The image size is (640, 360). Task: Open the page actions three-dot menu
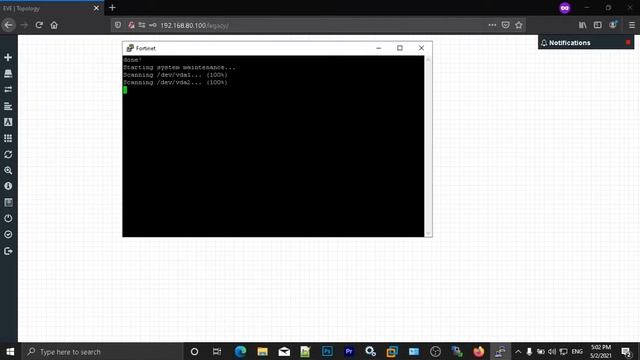tap(492, 25)
